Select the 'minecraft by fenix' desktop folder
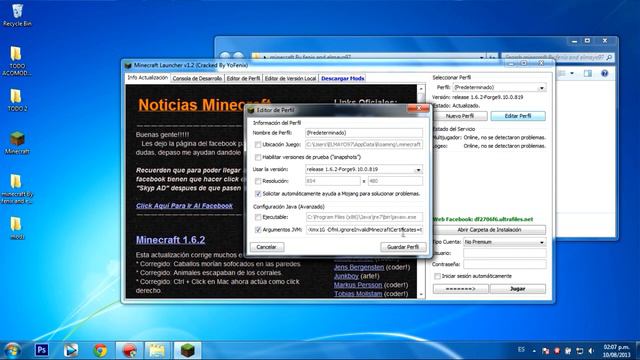Image resolution: width=640 pixels, height=360 pixels. tap(17, 189)
